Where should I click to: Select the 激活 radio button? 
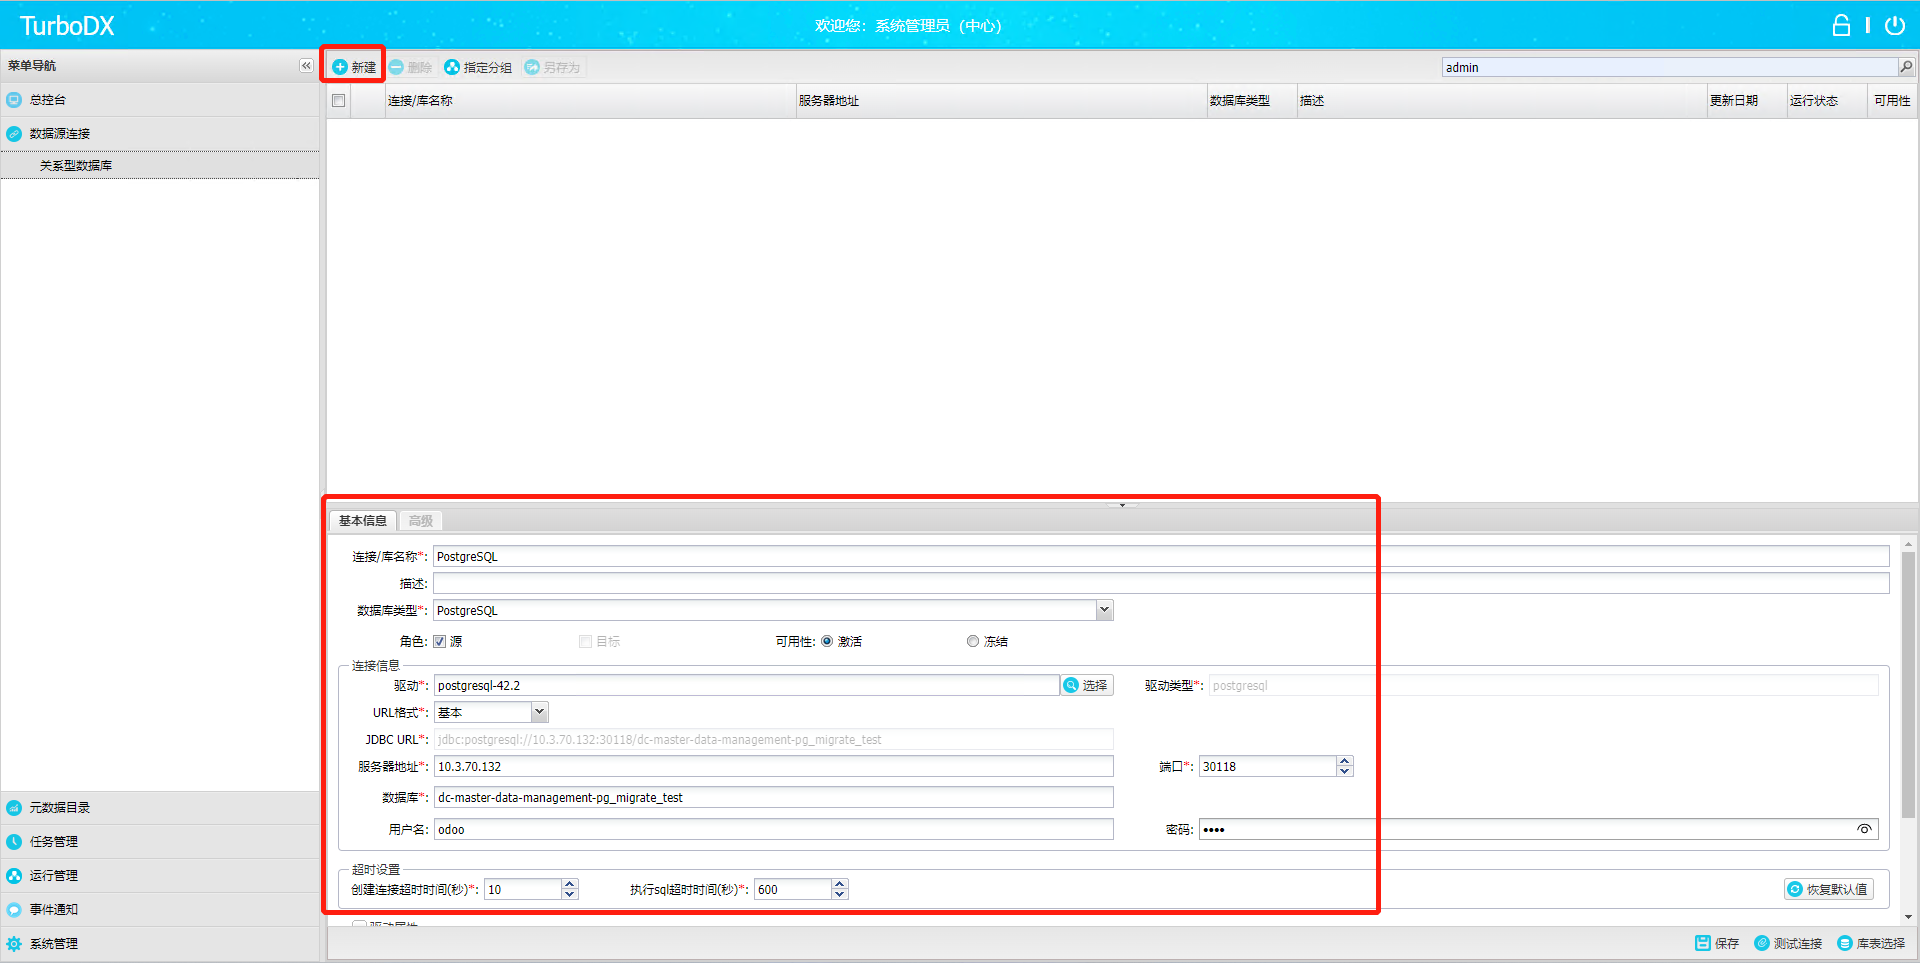pyautogui.click(x=827, y=642)
